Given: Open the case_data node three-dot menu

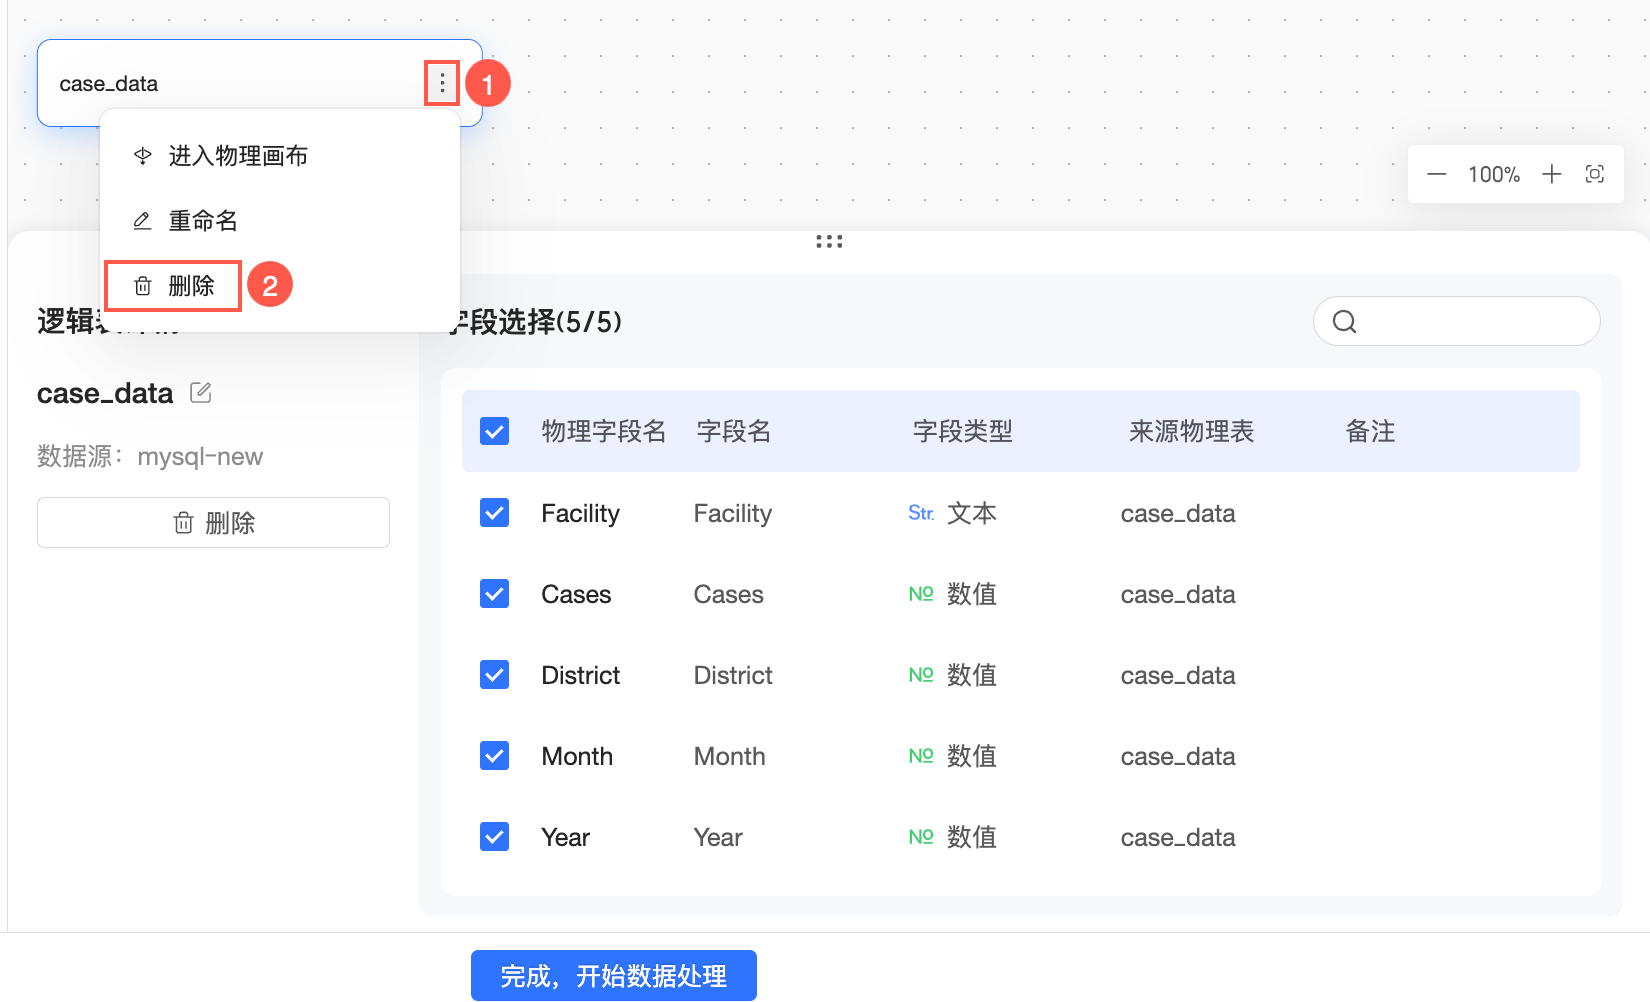Looking at the screenshot, I should 442,84.
